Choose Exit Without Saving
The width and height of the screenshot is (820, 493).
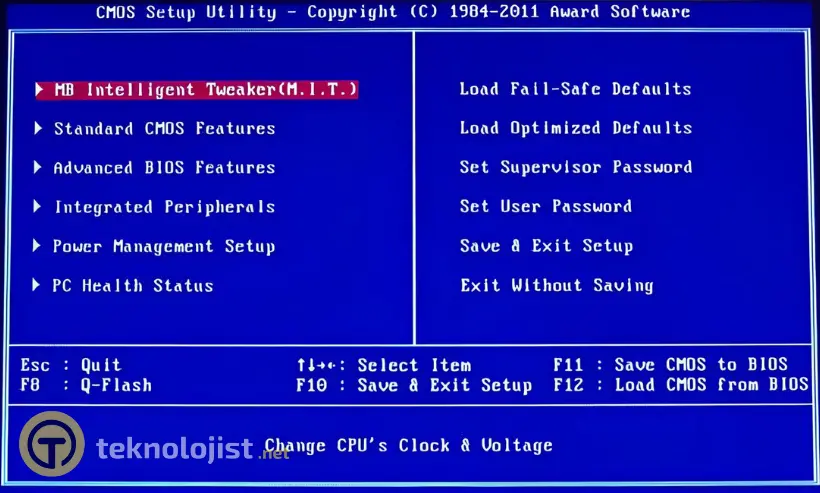pos(556,286)
